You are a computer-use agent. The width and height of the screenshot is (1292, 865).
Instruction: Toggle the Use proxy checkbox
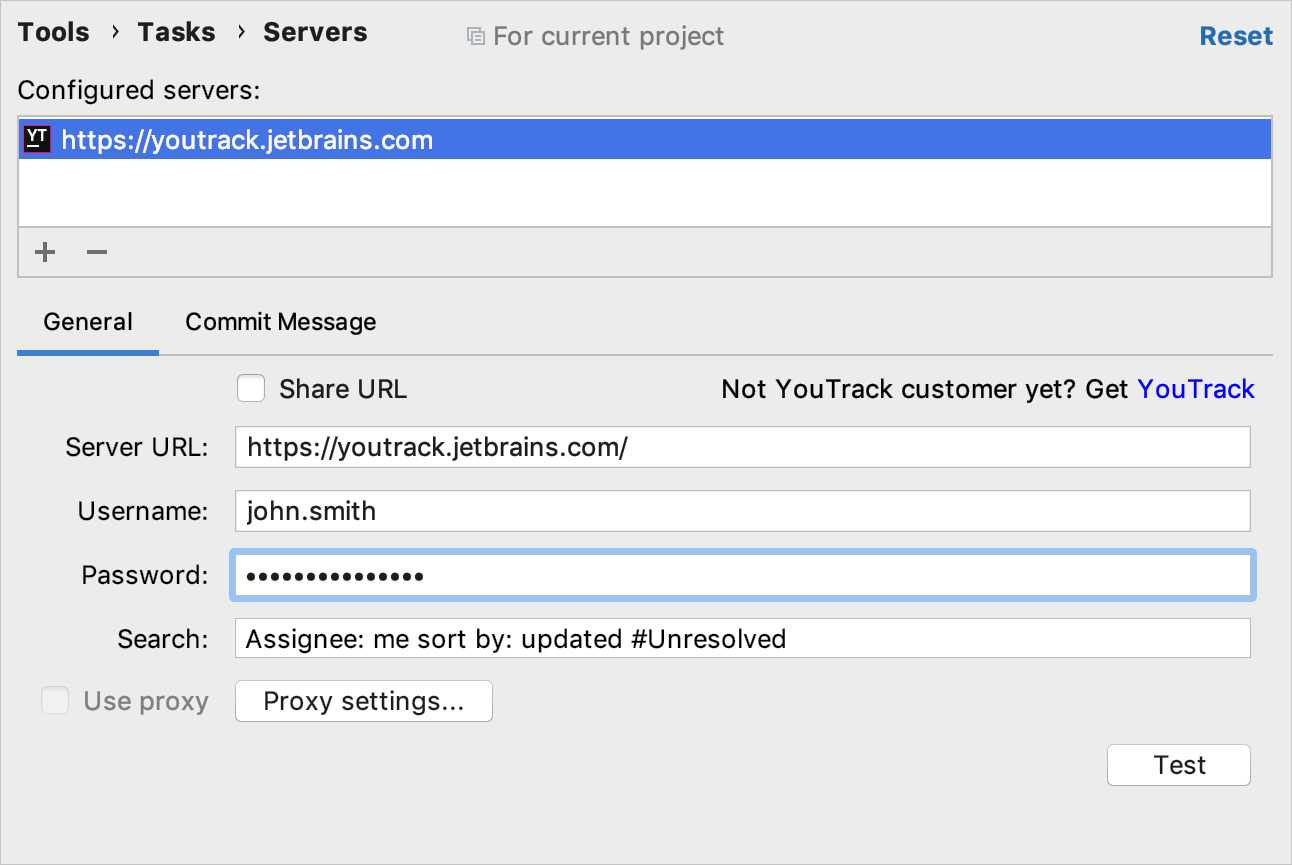(x=55, y=701)
